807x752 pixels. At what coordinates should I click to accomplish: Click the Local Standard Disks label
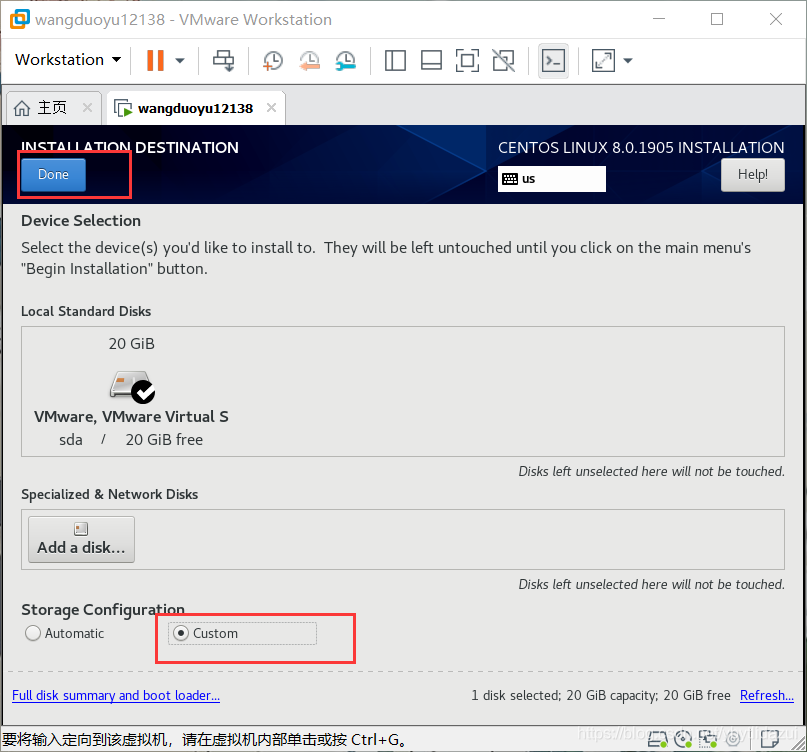point(86,311)
